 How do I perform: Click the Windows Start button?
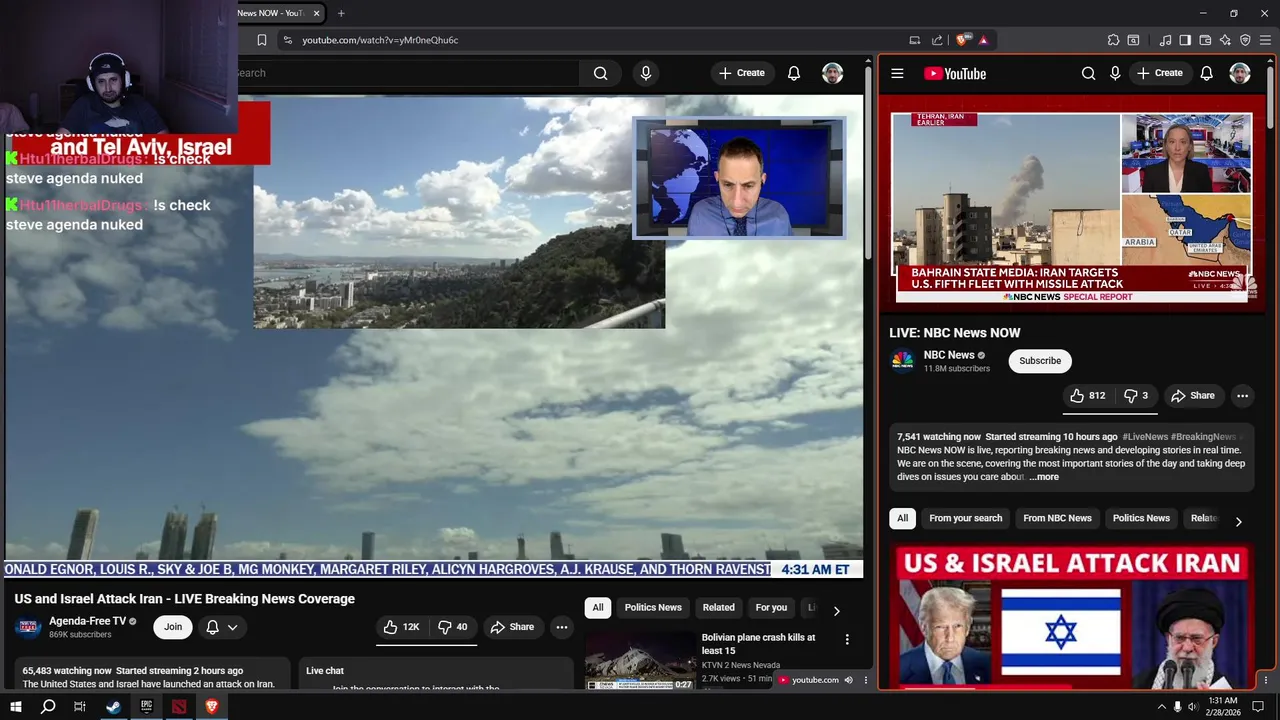[x=15, y=706]
